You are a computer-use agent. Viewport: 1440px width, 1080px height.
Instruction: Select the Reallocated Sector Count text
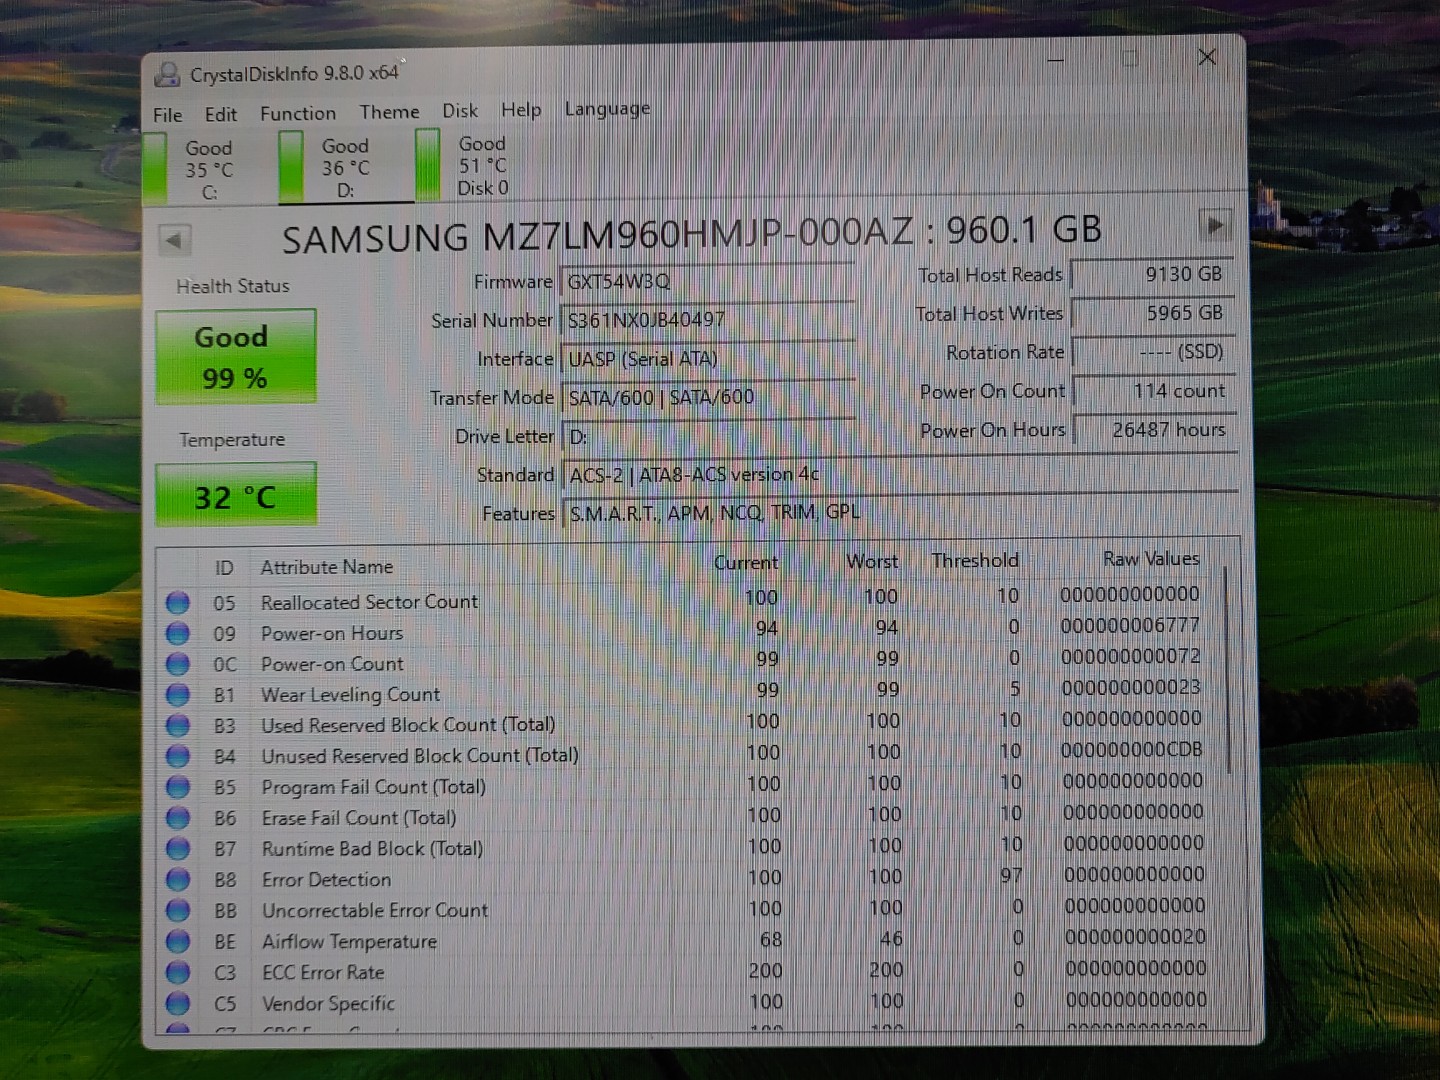click(x=369, y=602)
